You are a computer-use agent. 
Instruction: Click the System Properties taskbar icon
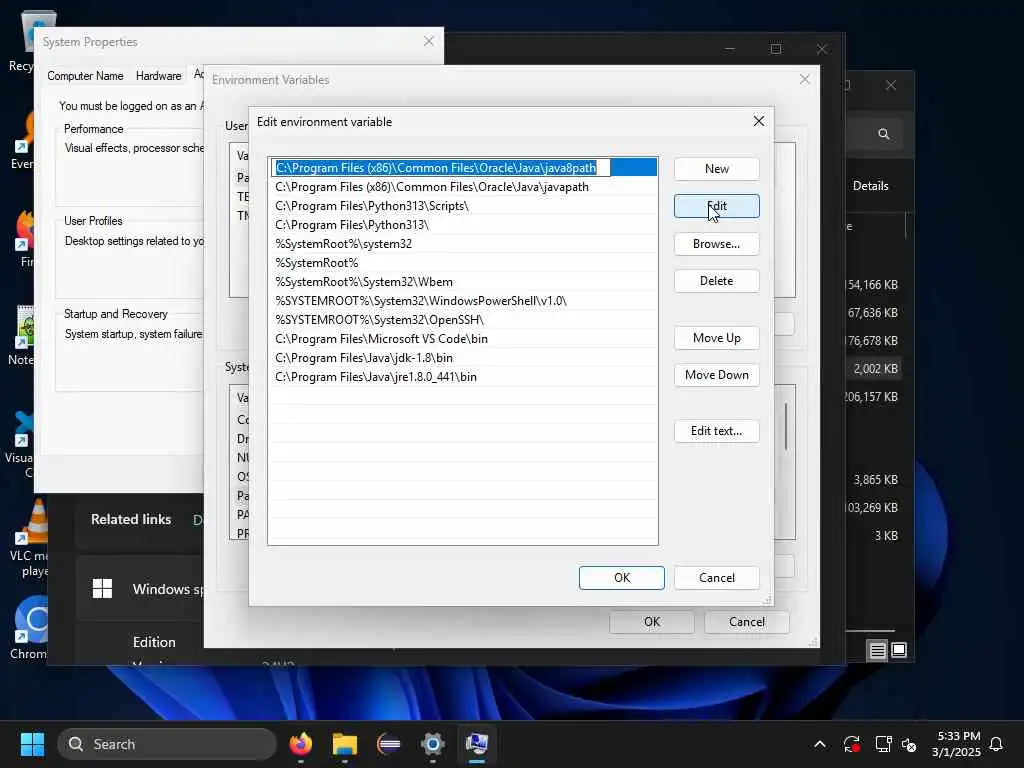click(x=477, y=744)
